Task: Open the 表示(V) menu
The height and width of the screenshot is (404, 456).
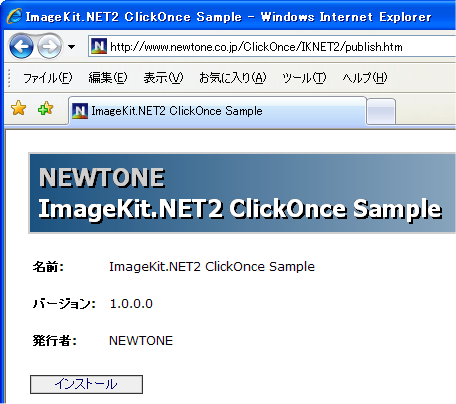Action: (x=163, y=78)
